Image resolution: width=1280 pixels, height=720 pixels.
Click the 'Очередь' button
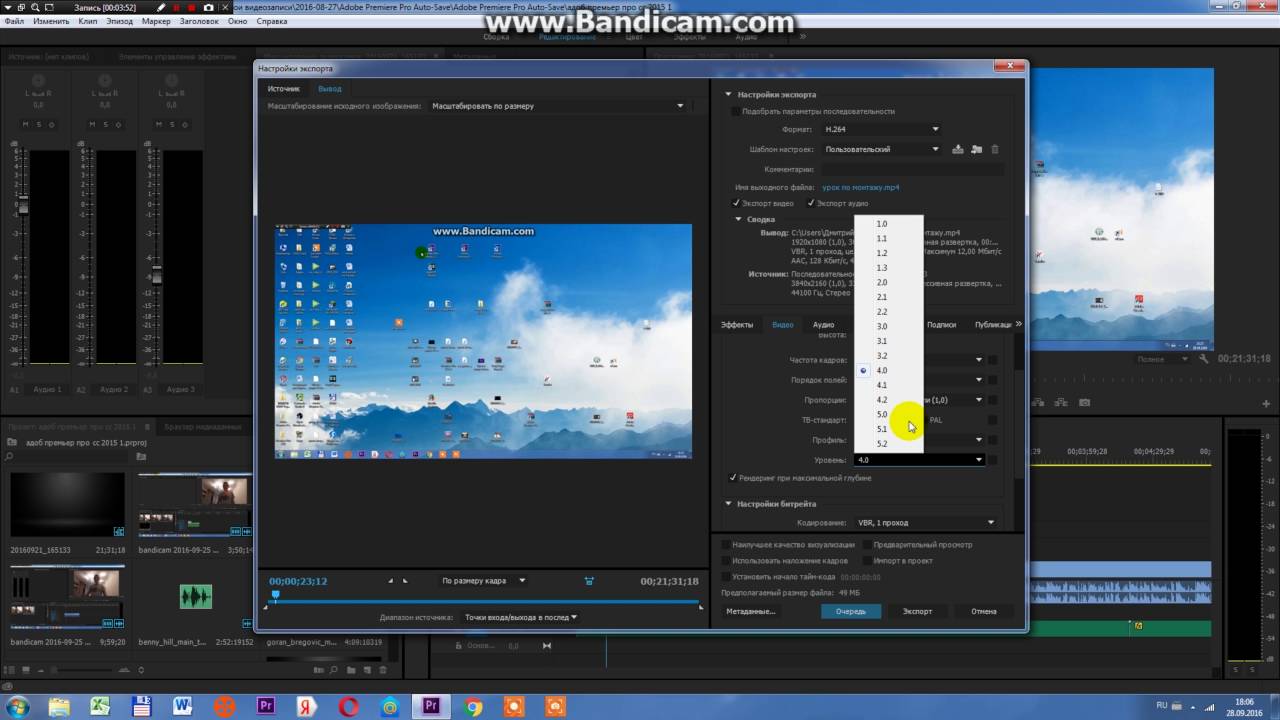tap(851, 611)
